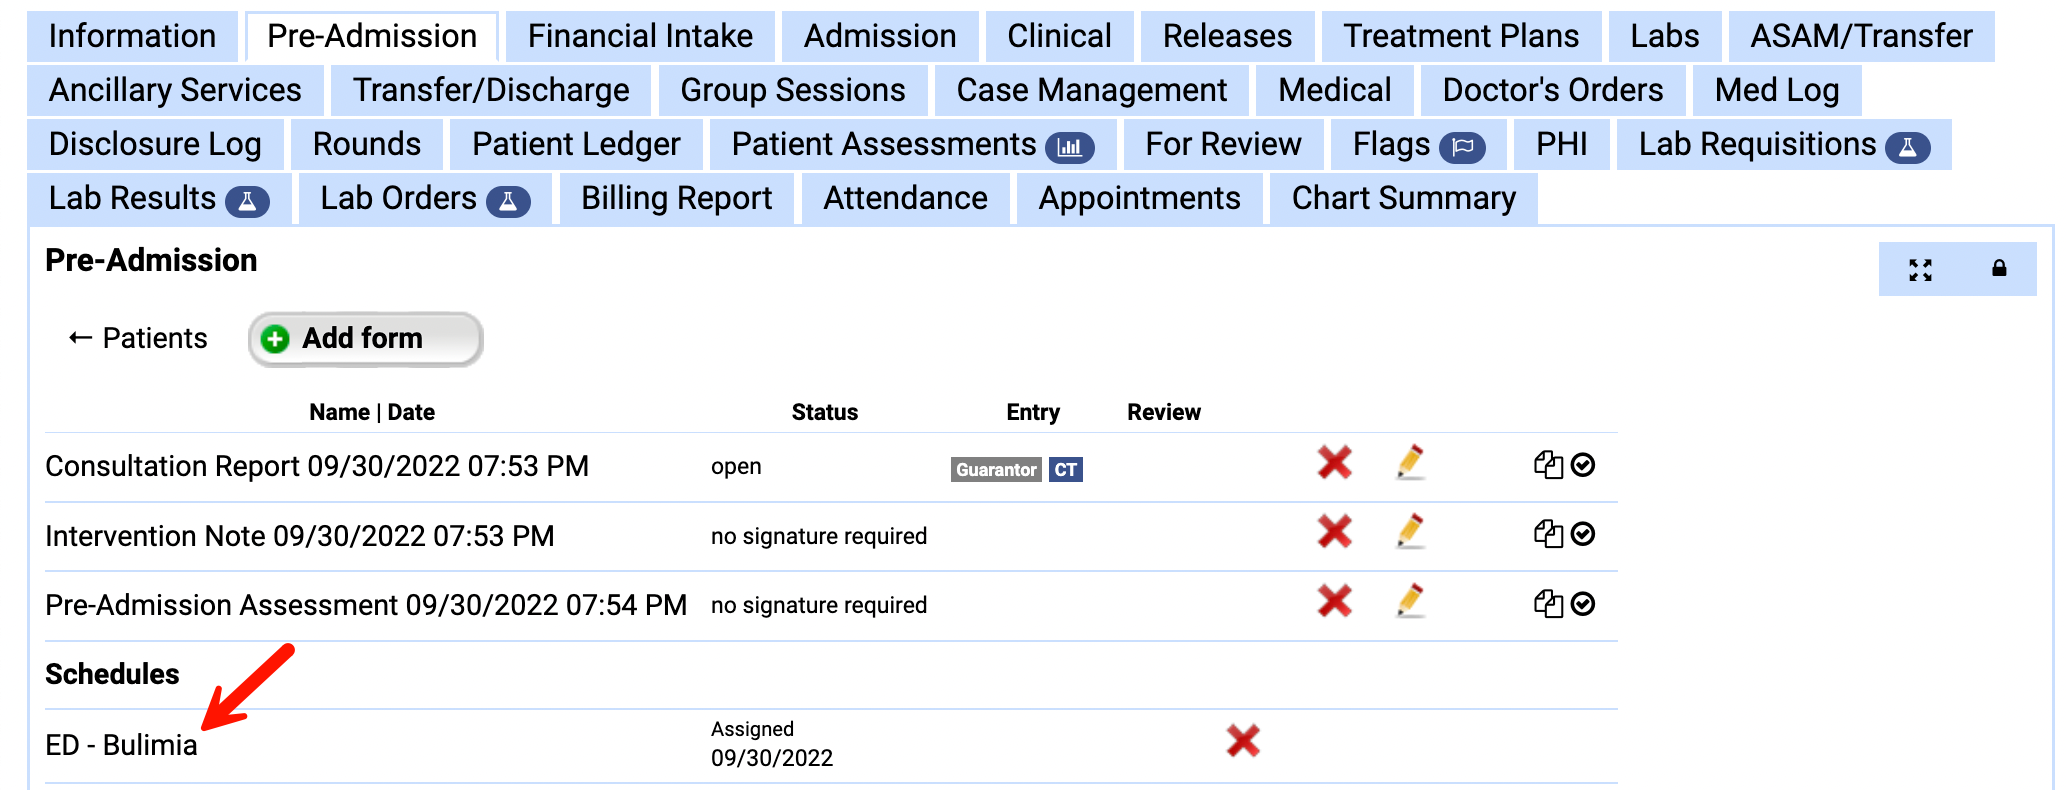Edit the Pre-Admission Assessment with pencil
The image size is (2066, 790).
click(1410, 602)
